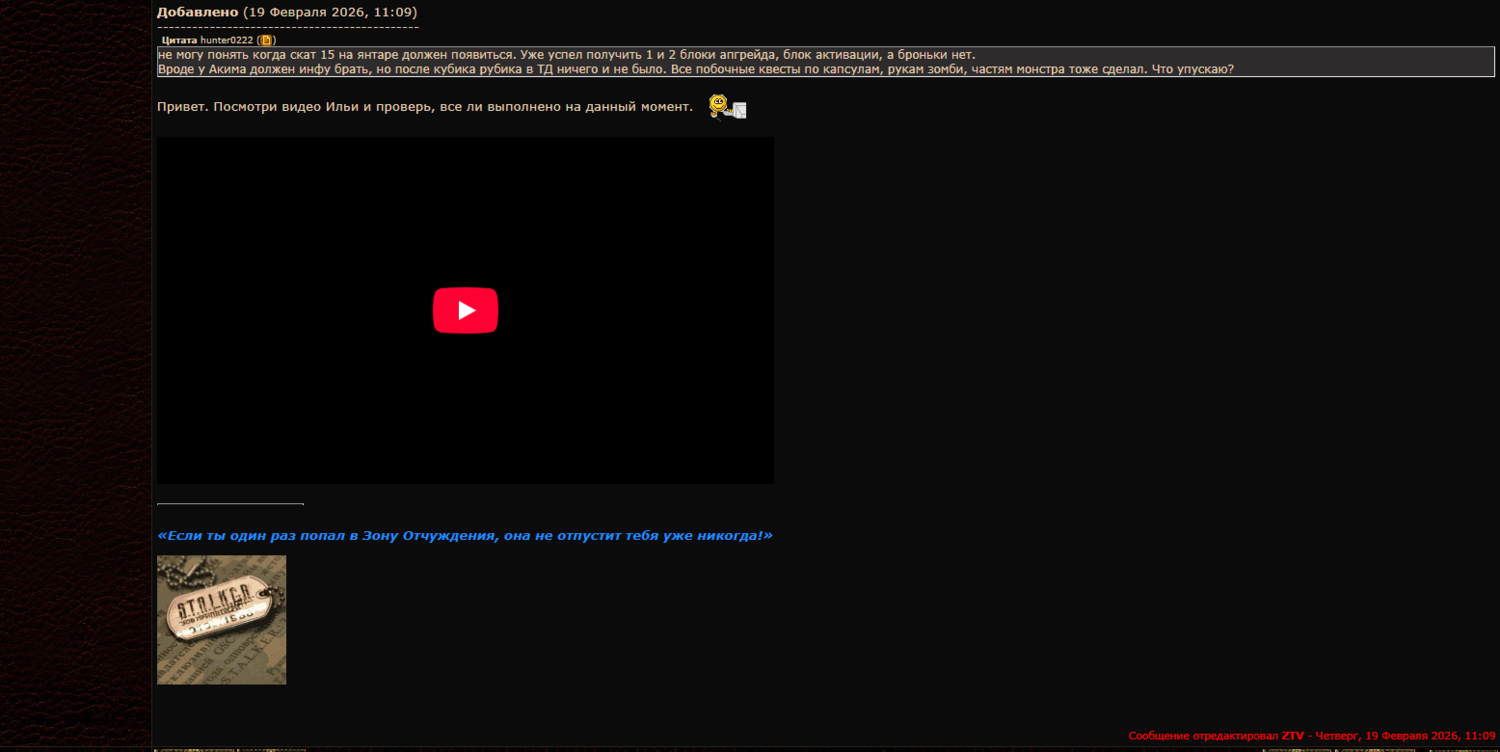This screenshot has height=752, width=1500.
Task: Click the dashed divider under "Добавлено"
Action: (287, 25)
